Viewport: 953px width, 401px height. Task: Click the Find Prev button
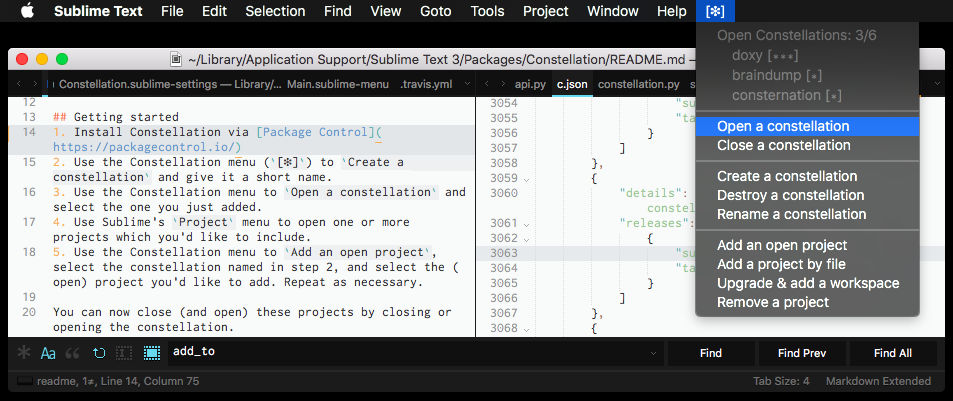coord(802,353)
